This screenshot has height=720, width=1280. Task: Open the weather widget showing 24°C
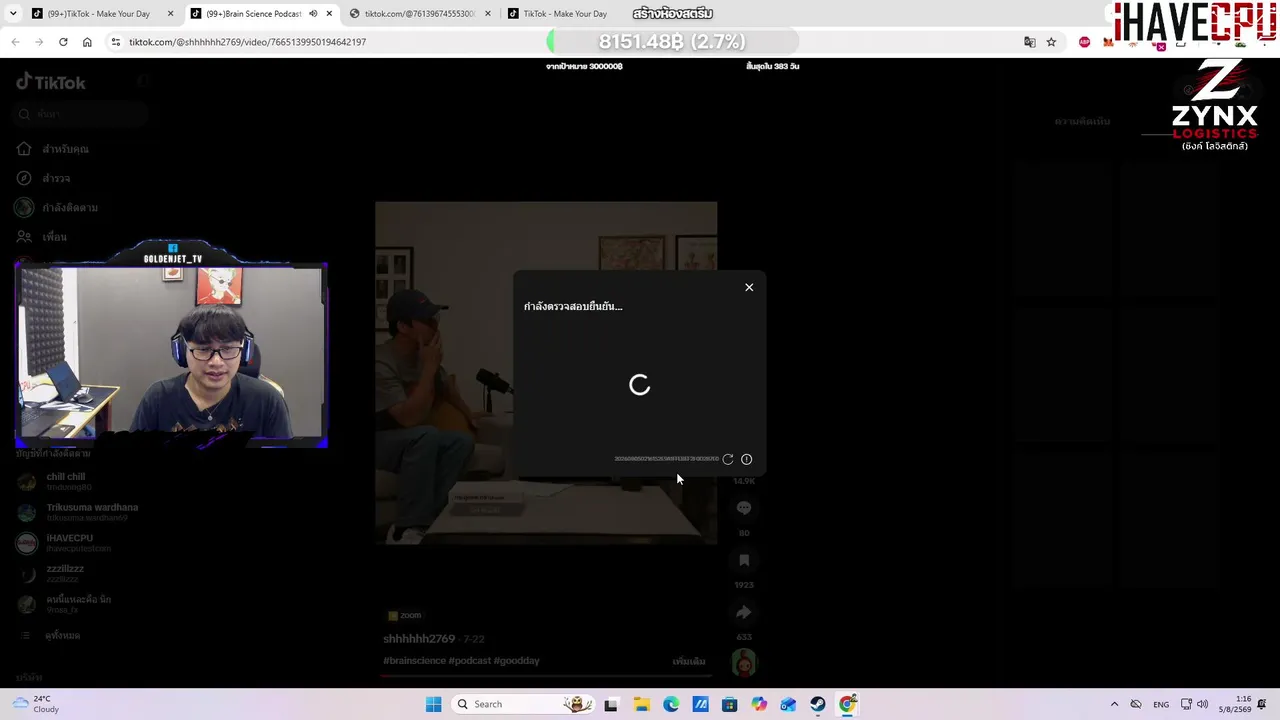coord(35,704)
